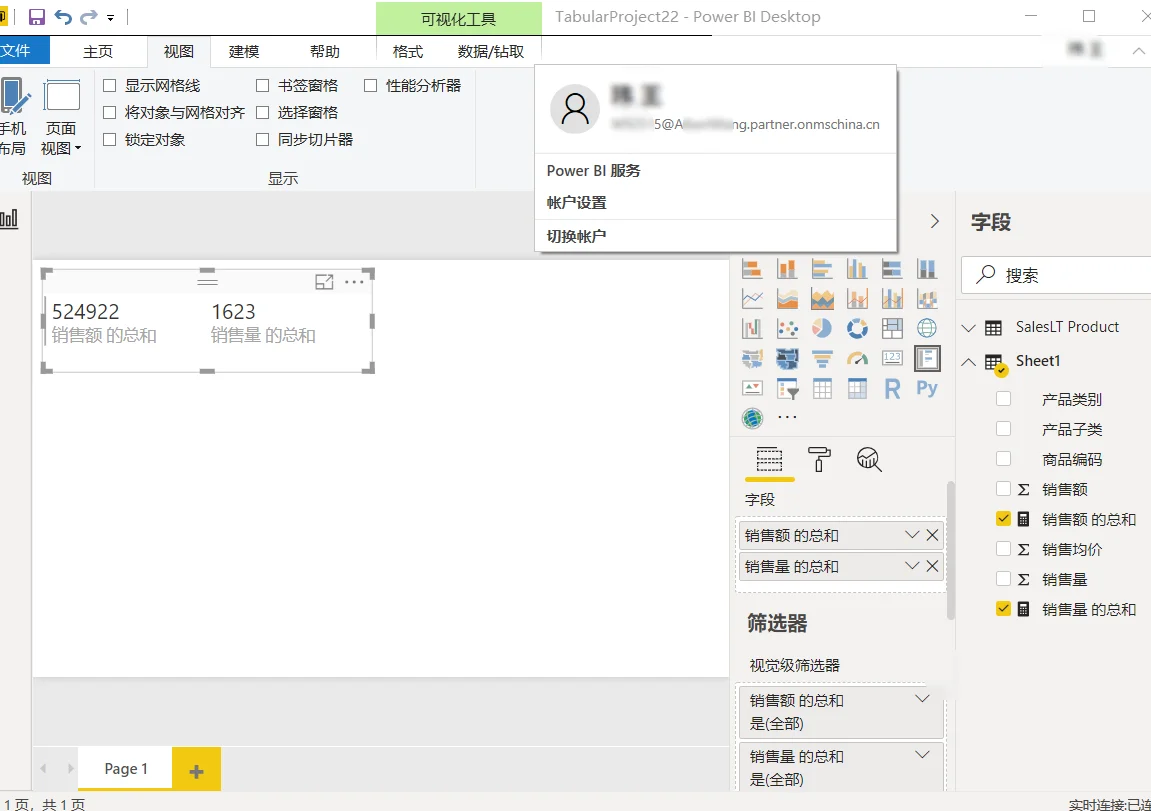Select the donut chart visual
This screenshot has width=1151, height=811.
857,328
